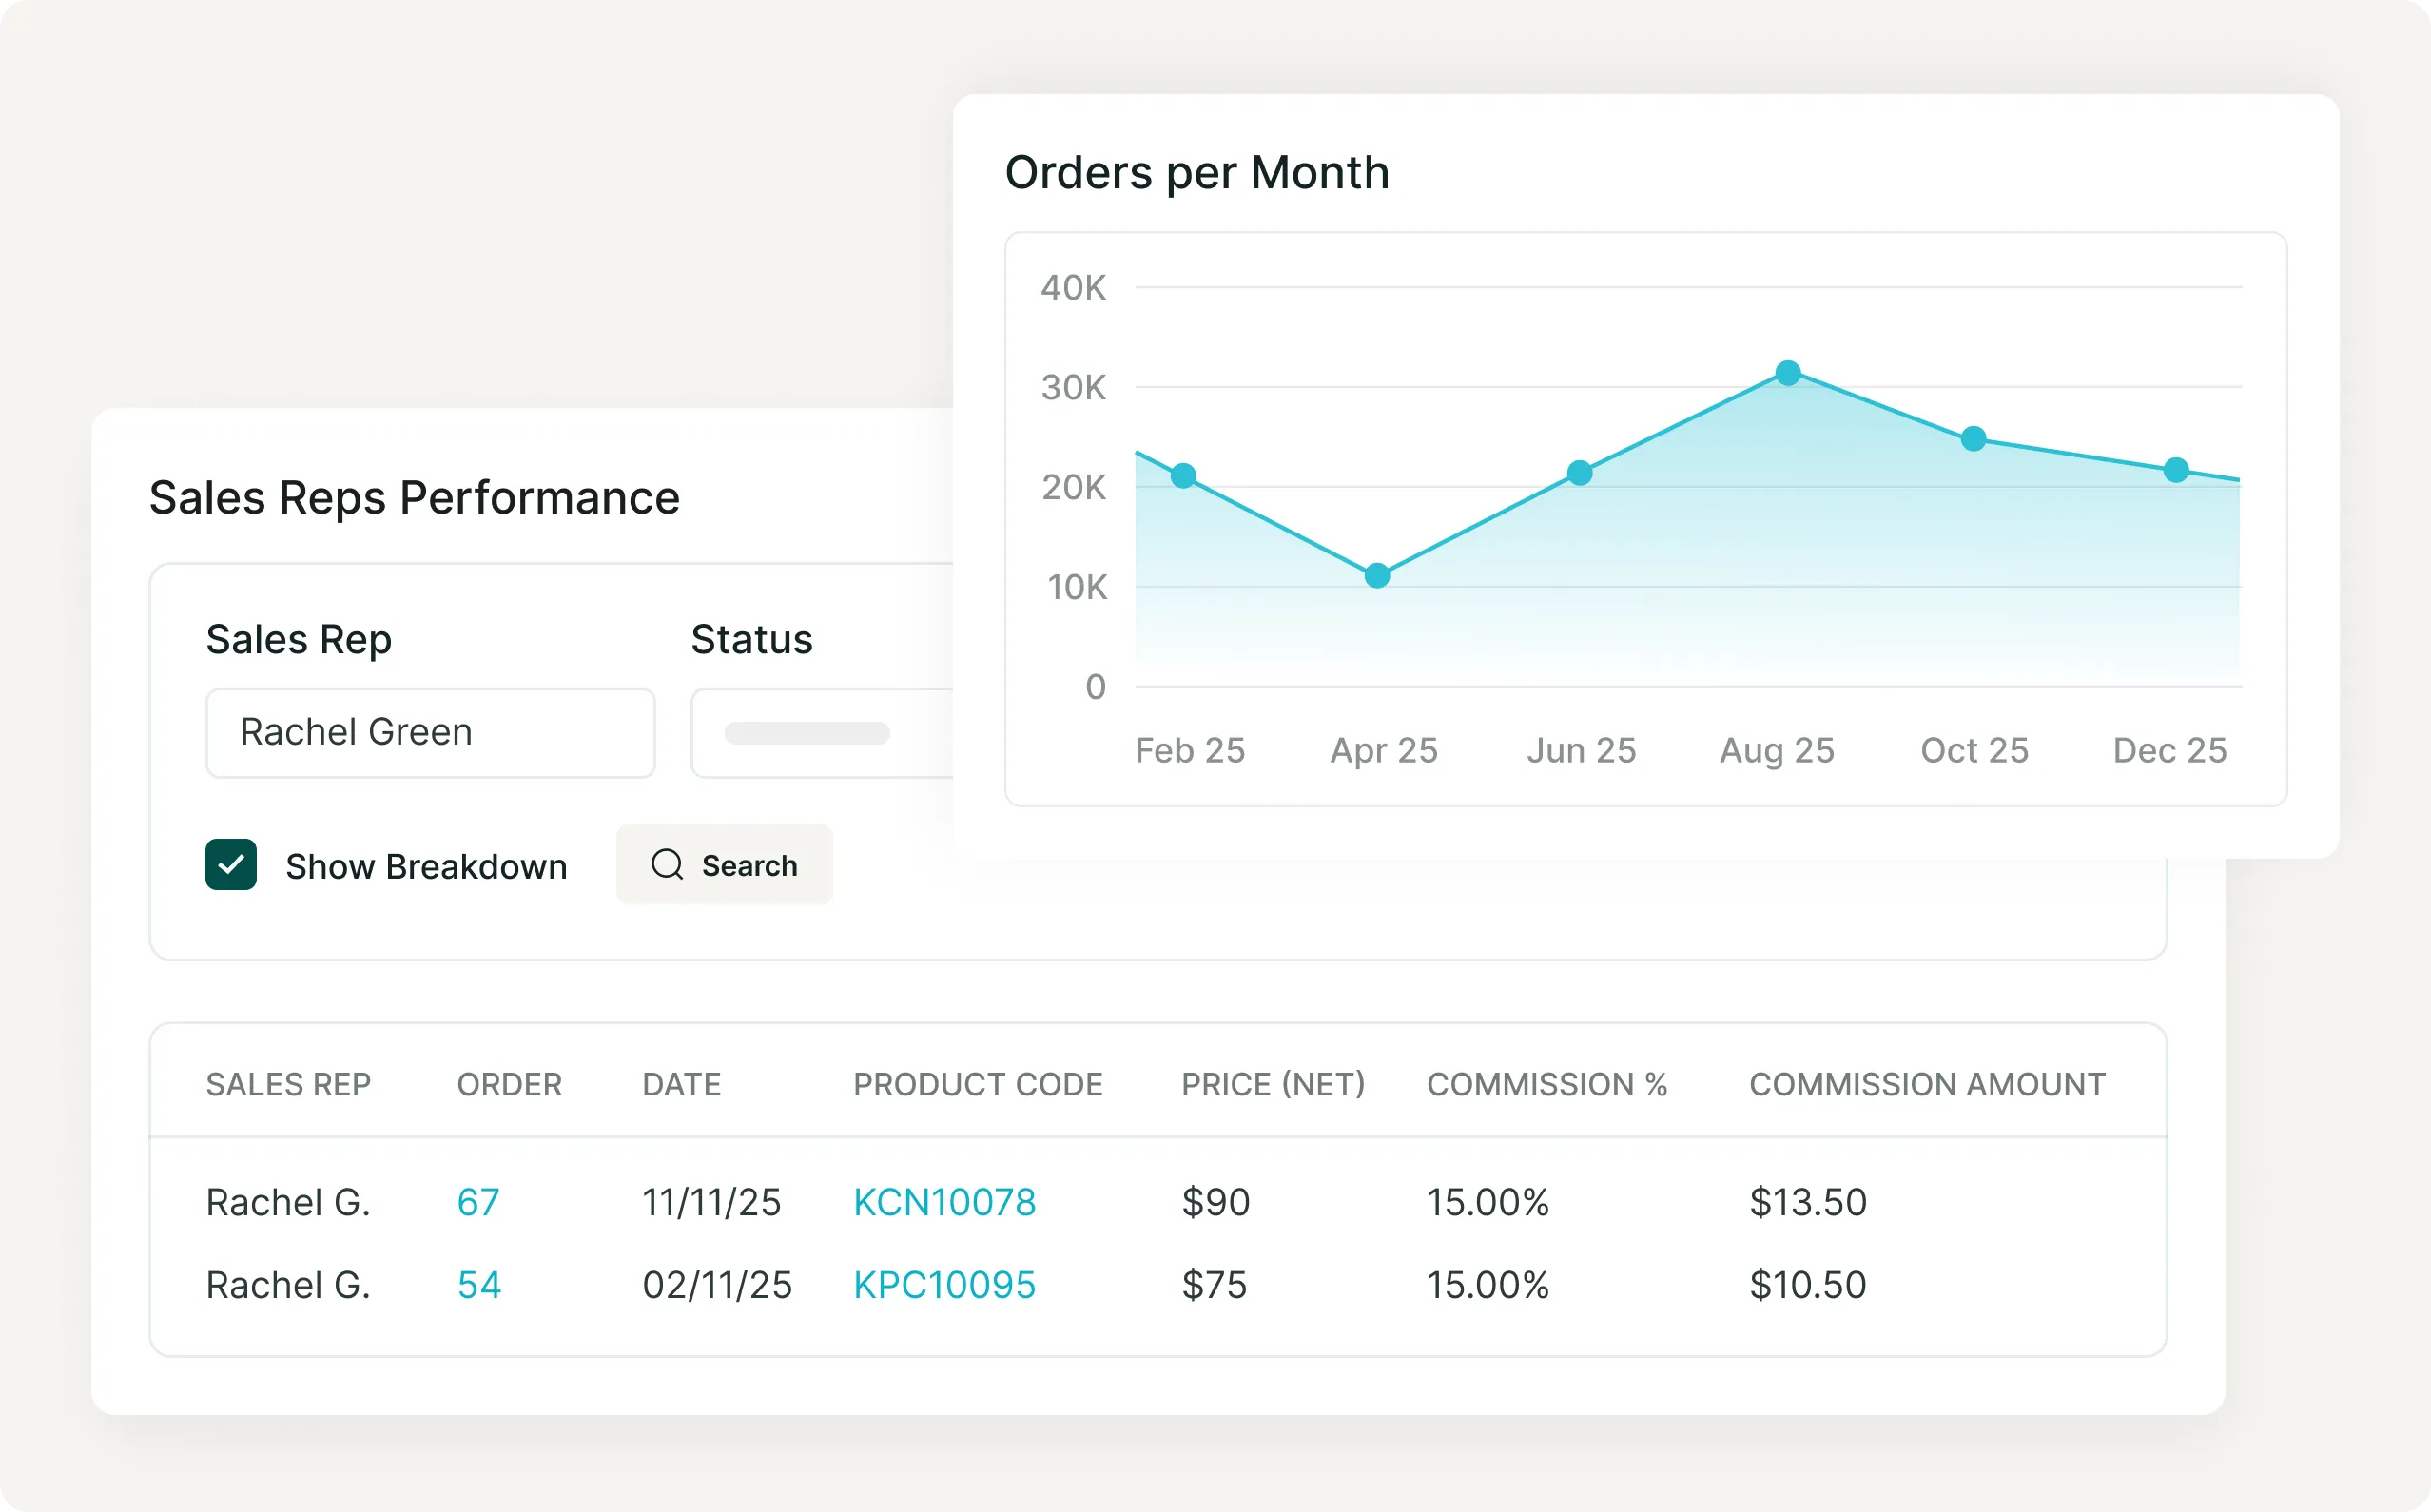
Task: Sort by the Sales Rep column header
Action: point(288,1084)
